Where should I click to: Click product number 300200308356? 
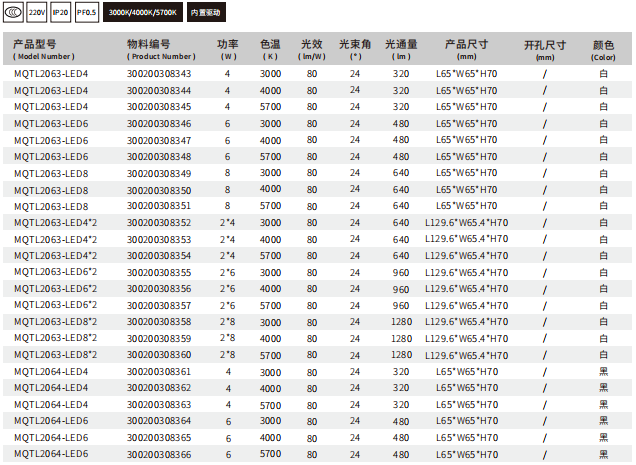point(159,289)
